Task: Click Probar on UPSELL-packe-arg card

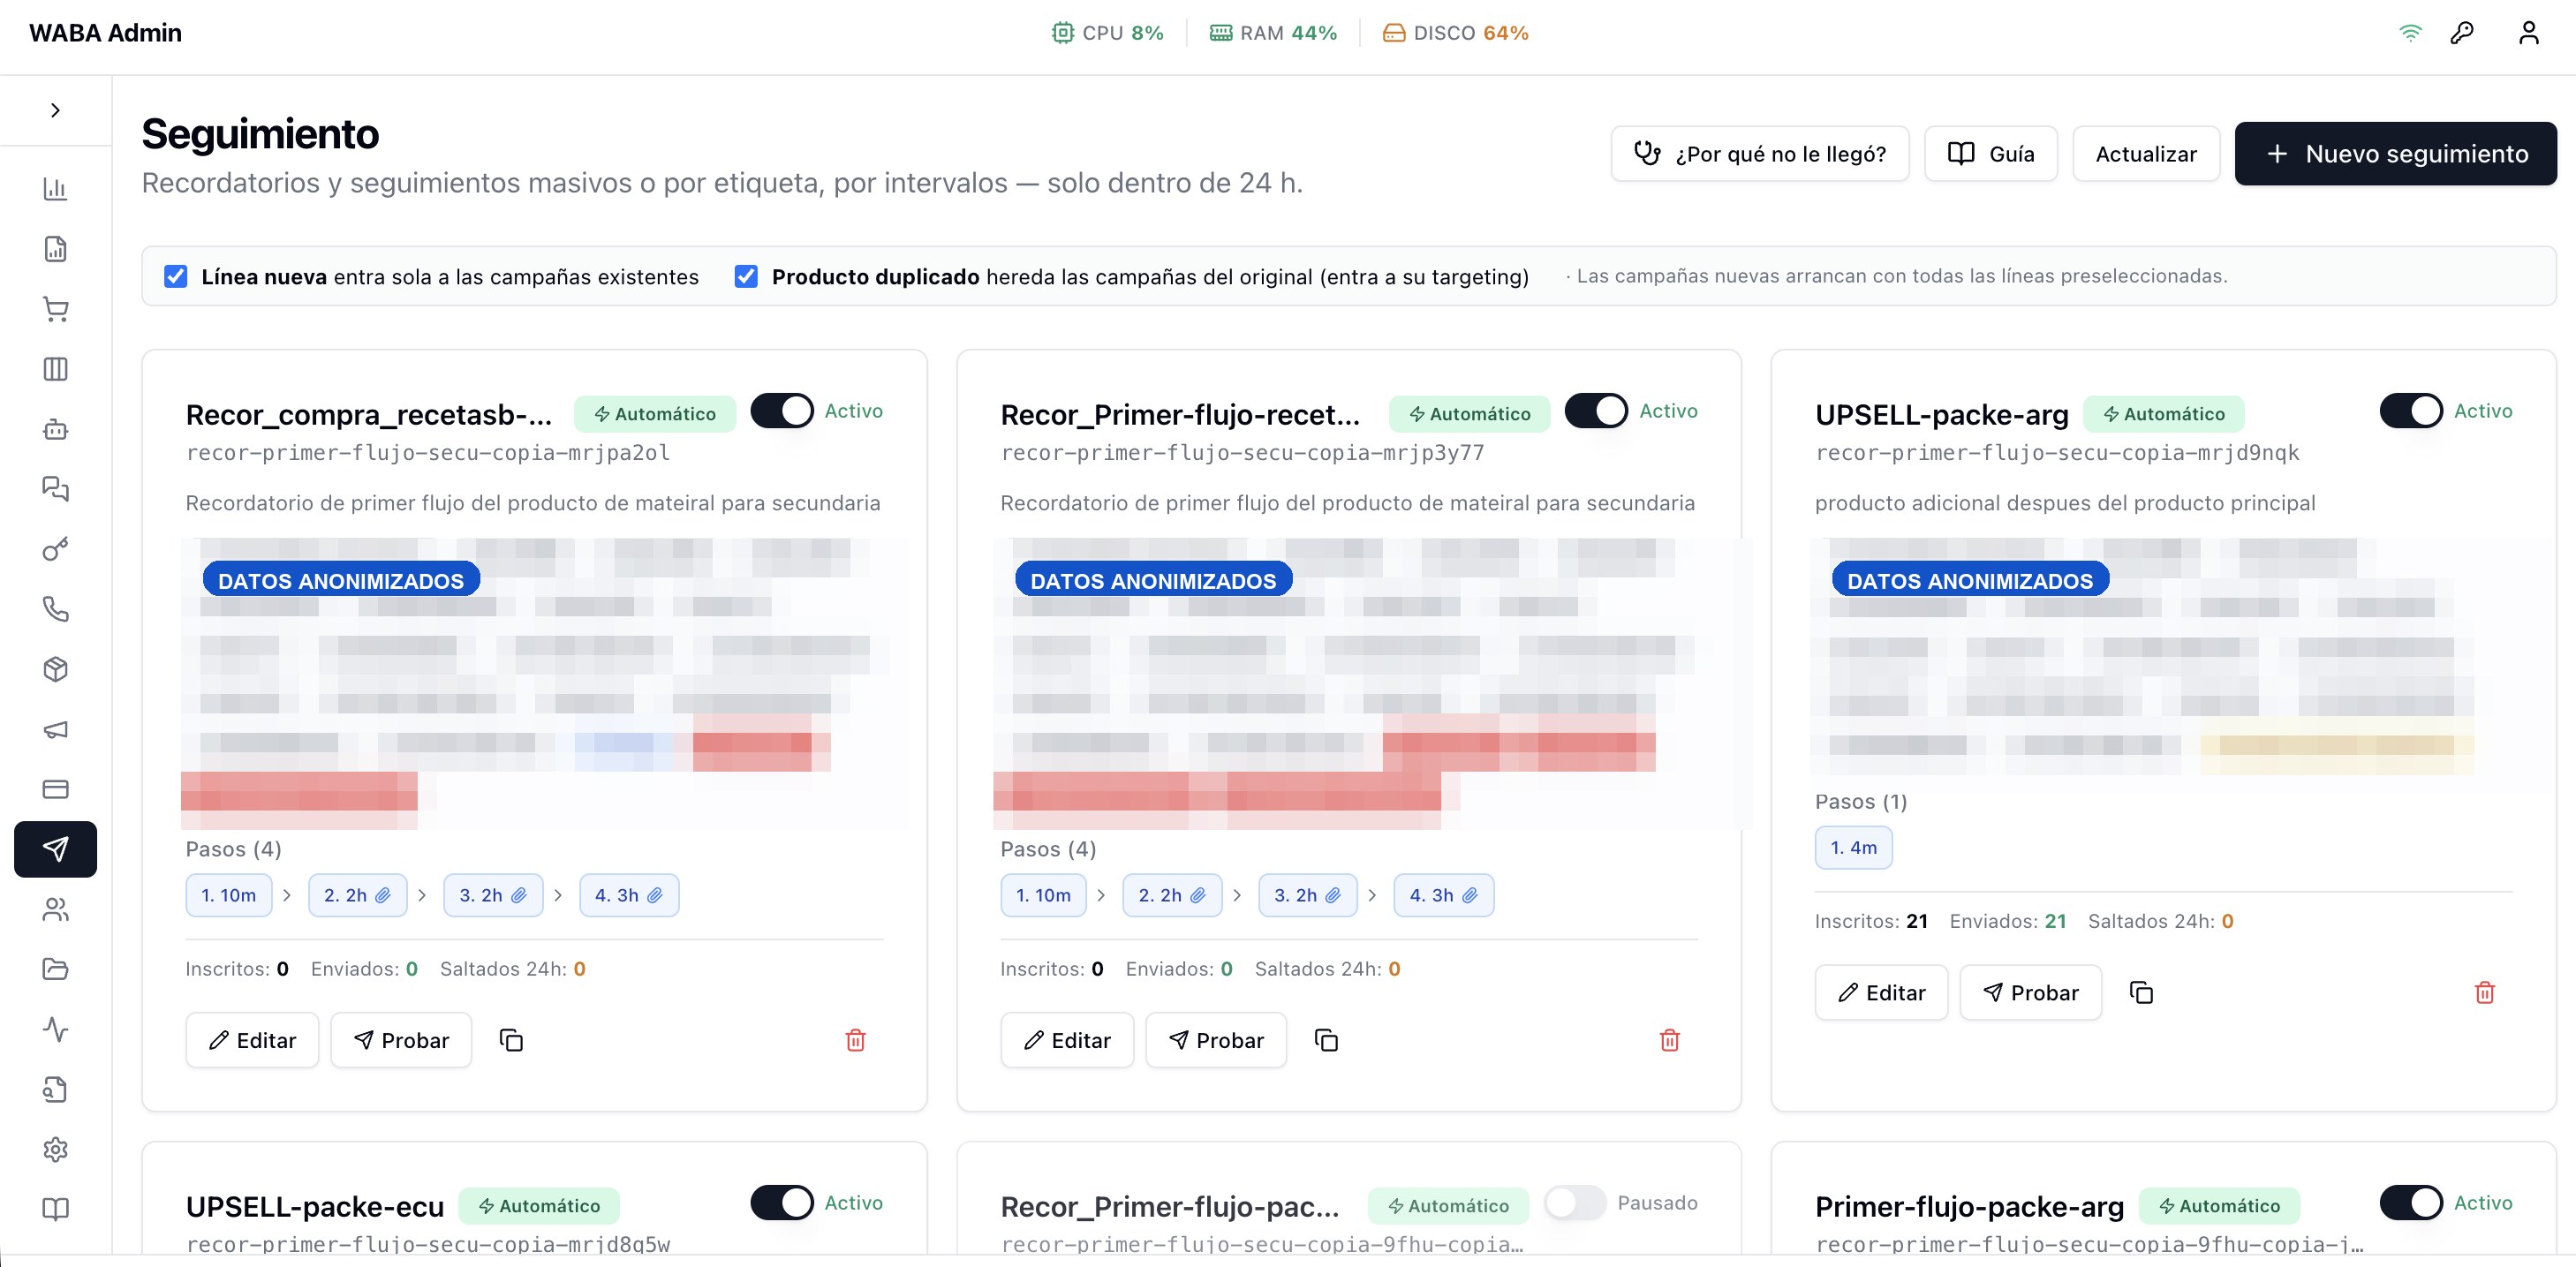Action: (2030, 992)
